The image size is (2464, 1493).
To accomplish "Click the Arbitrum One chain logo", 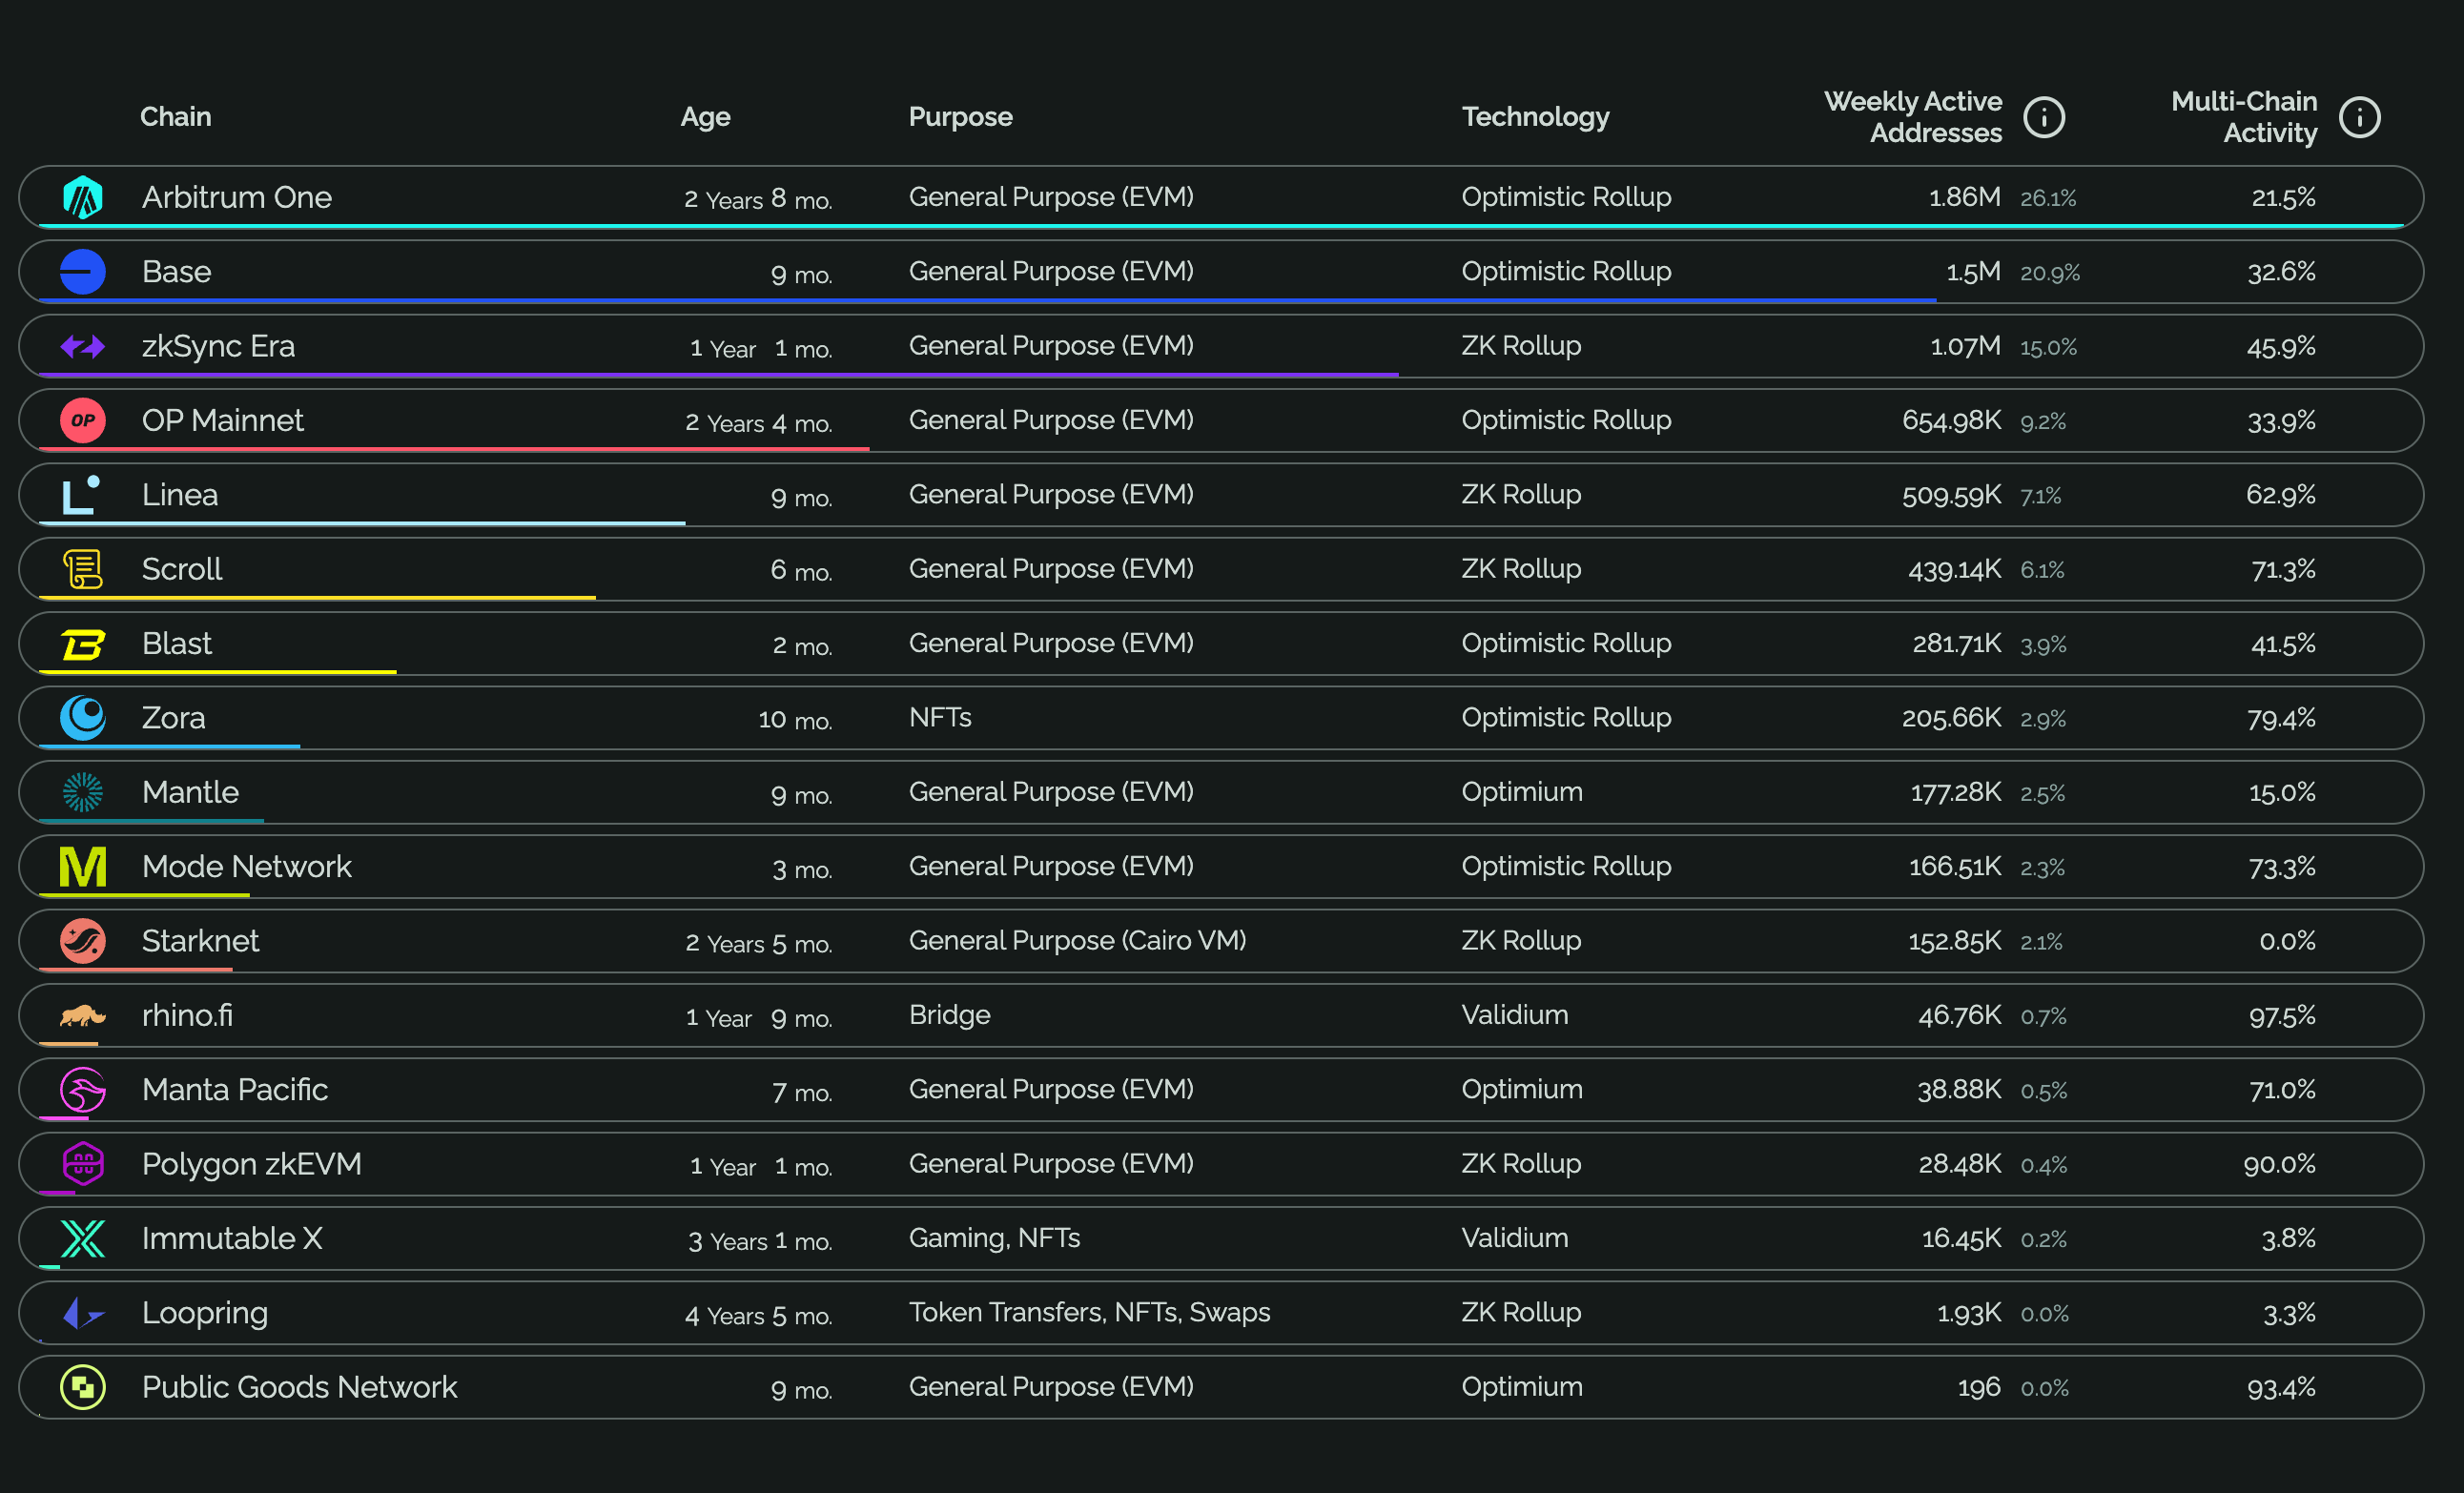I will click(82, 197).
